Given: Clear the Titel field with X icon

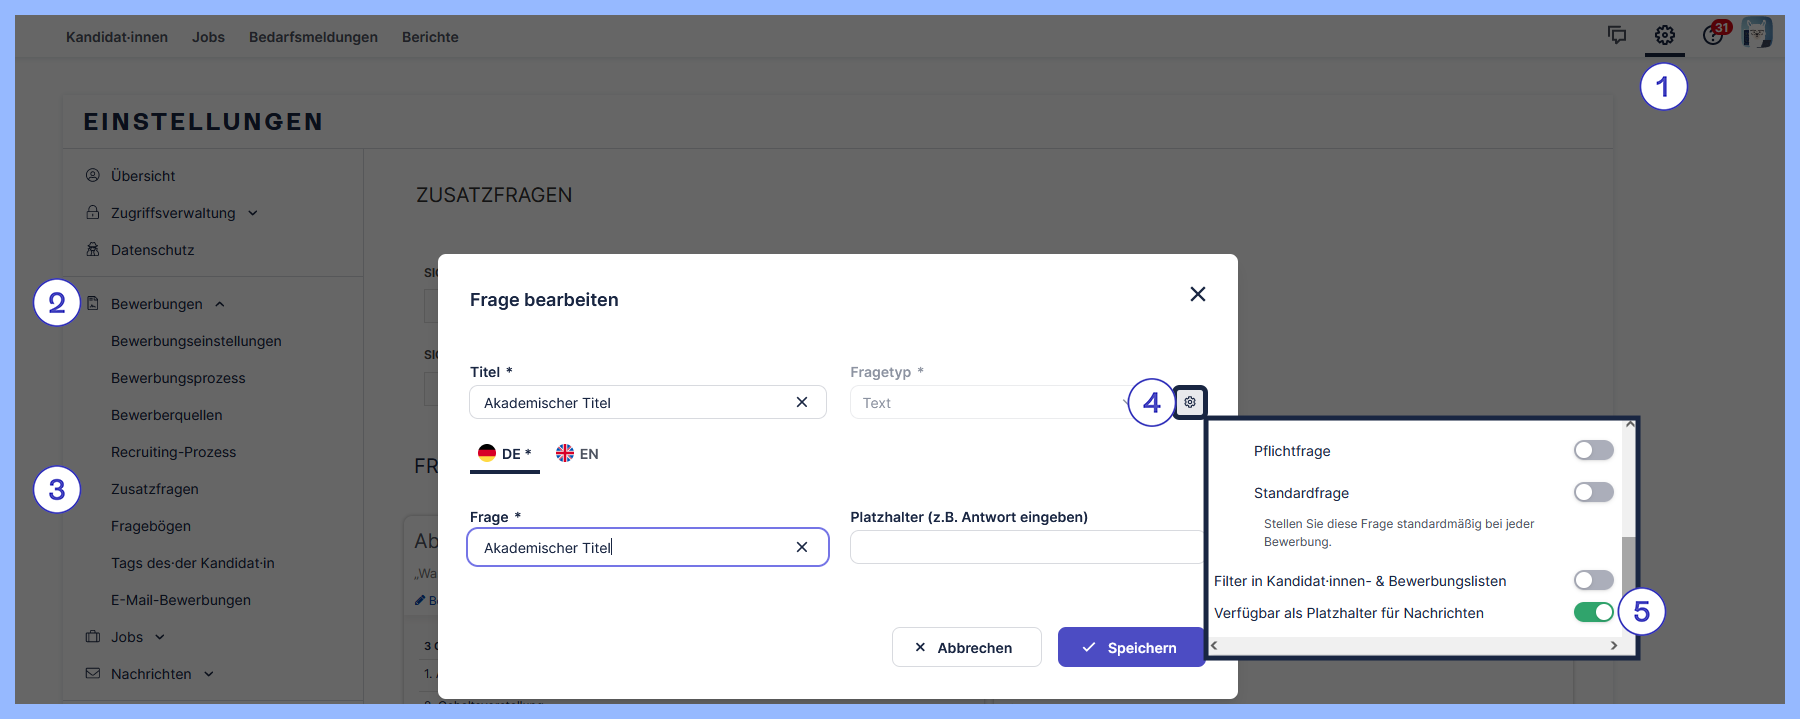Looking at the screenshot, I should [x=801, y=402].
